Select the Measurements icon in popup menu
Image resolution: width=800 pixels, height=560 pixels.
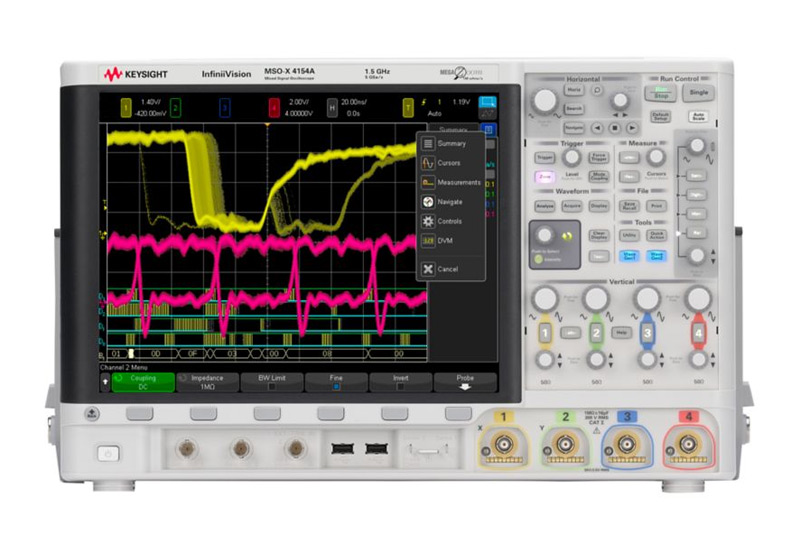[x=428, y=182]
